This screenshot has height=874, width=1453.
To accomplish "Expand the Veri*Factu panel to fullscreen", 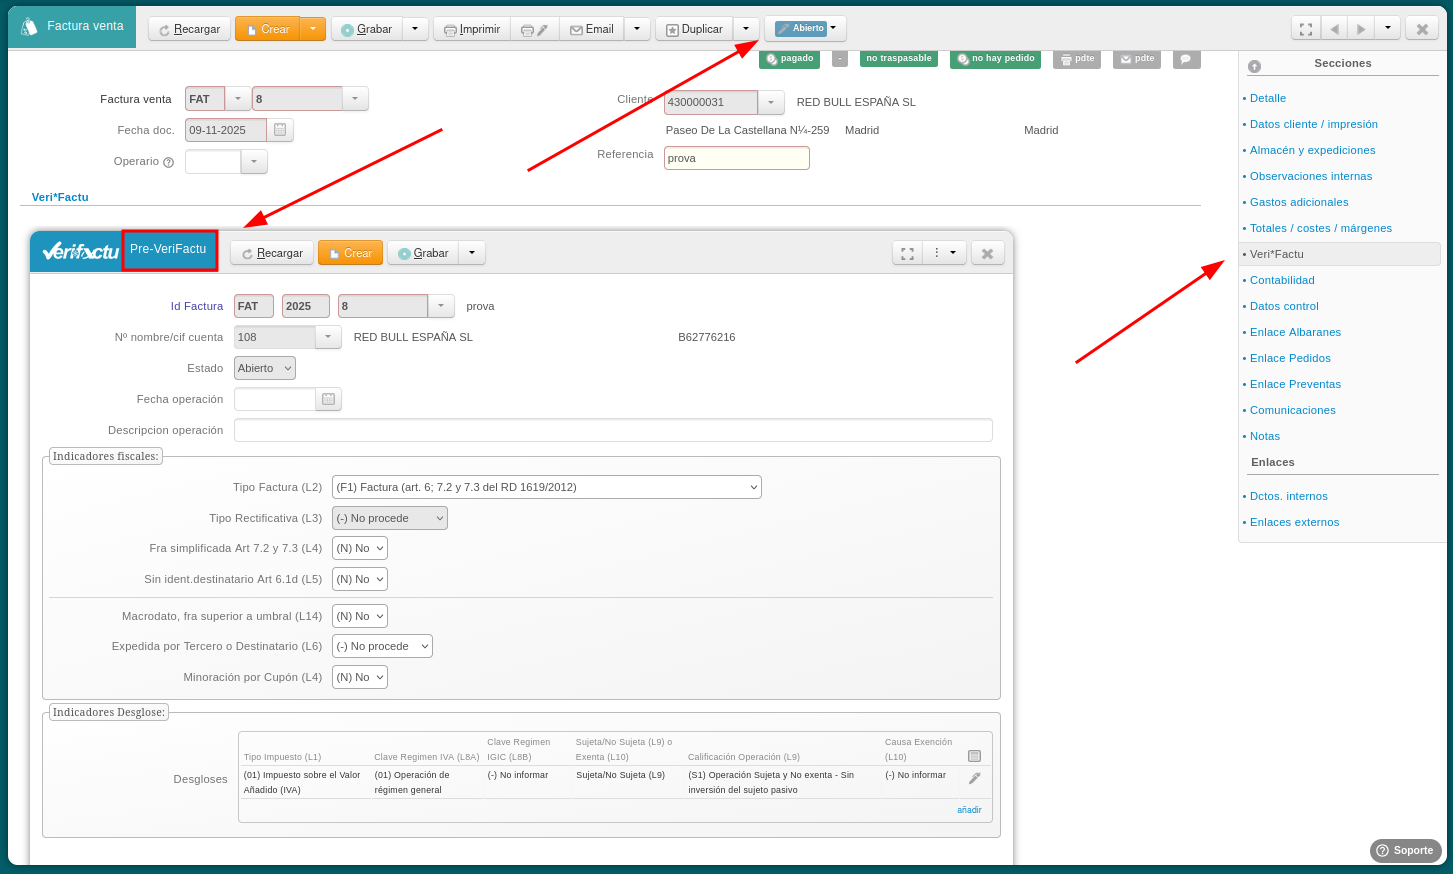I will click(907, 254).
